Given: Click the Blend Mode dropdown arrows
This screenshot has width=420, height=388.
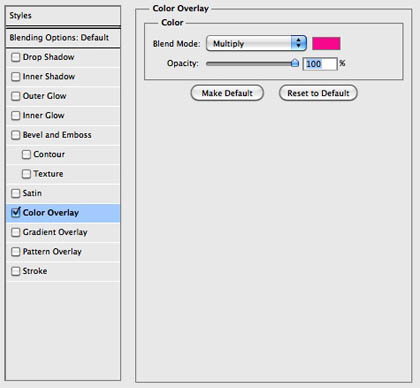Looking at the screenshot, I should [x=299, y=43].
